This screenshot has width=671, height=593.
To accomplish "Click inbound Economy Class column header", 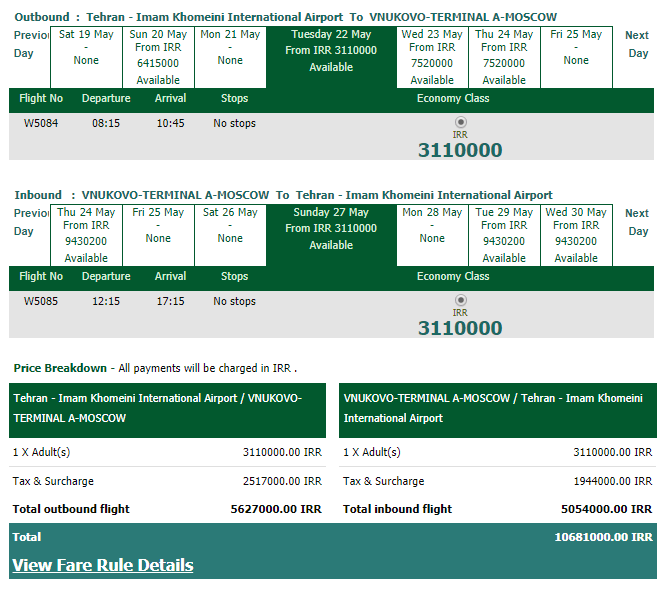I will pyautogui.click(x=453, y=276).
